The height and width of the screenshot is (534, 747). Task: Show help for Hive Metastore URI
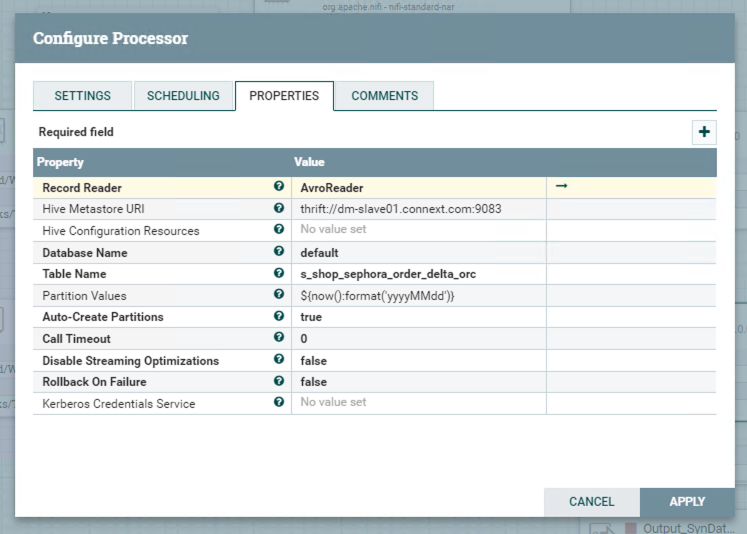279,209
